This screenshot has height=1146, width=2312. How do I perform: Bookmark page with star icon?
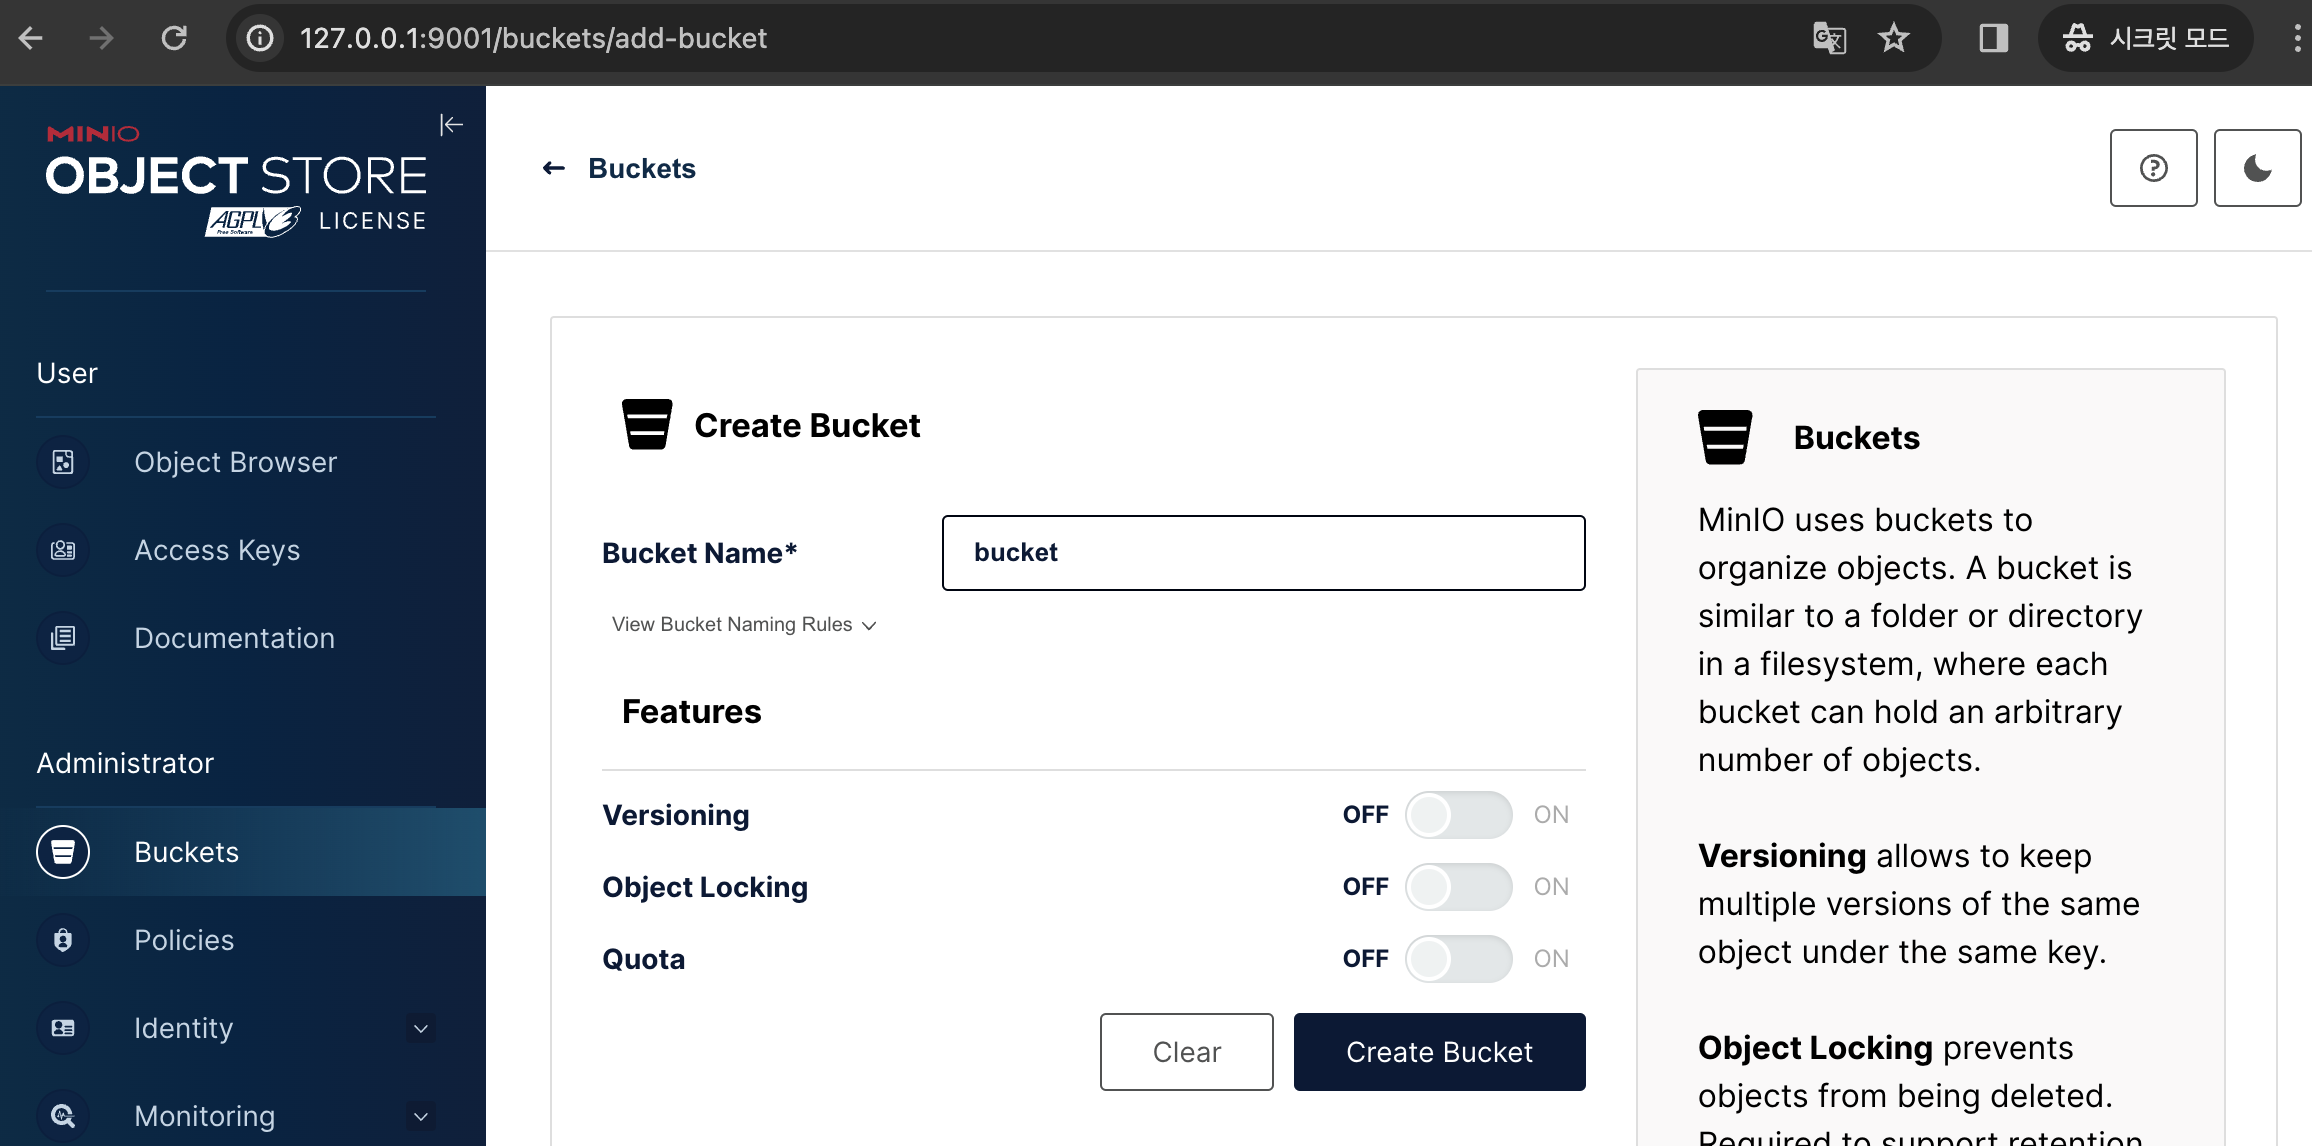[1893, 38]
